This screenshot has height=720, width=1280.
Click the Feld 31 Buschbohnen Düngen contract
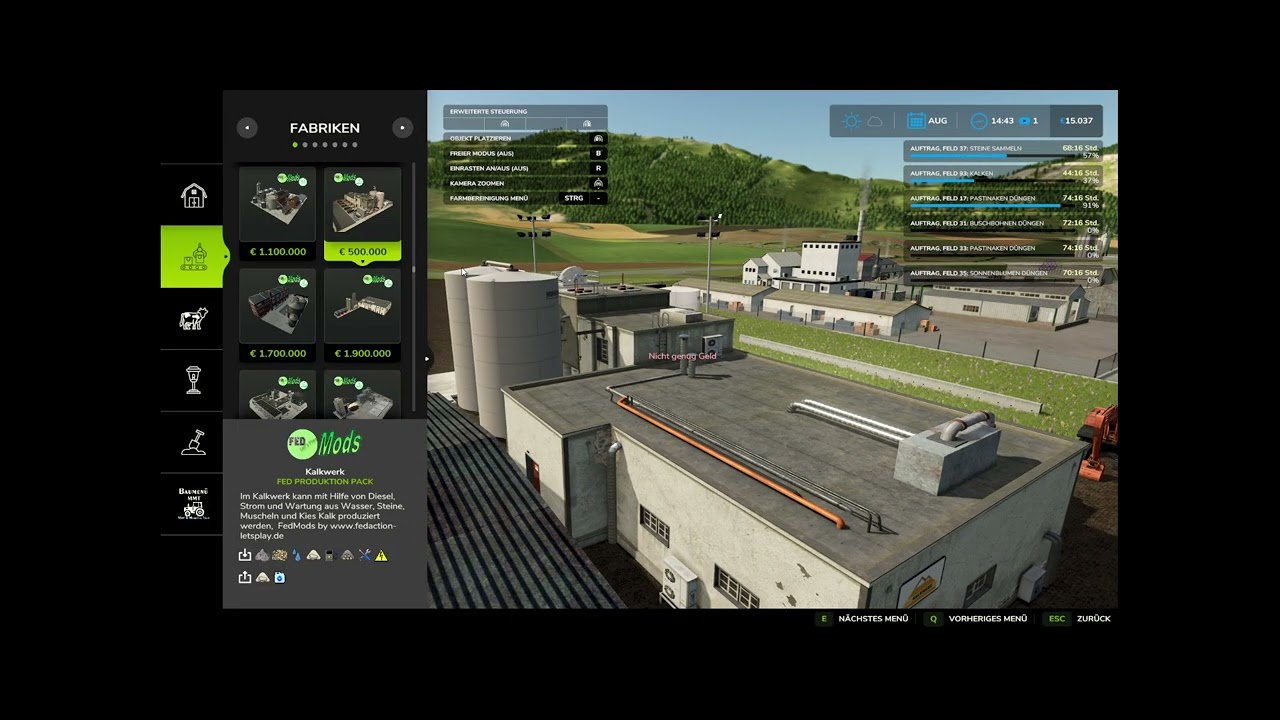pos(1003,225)
